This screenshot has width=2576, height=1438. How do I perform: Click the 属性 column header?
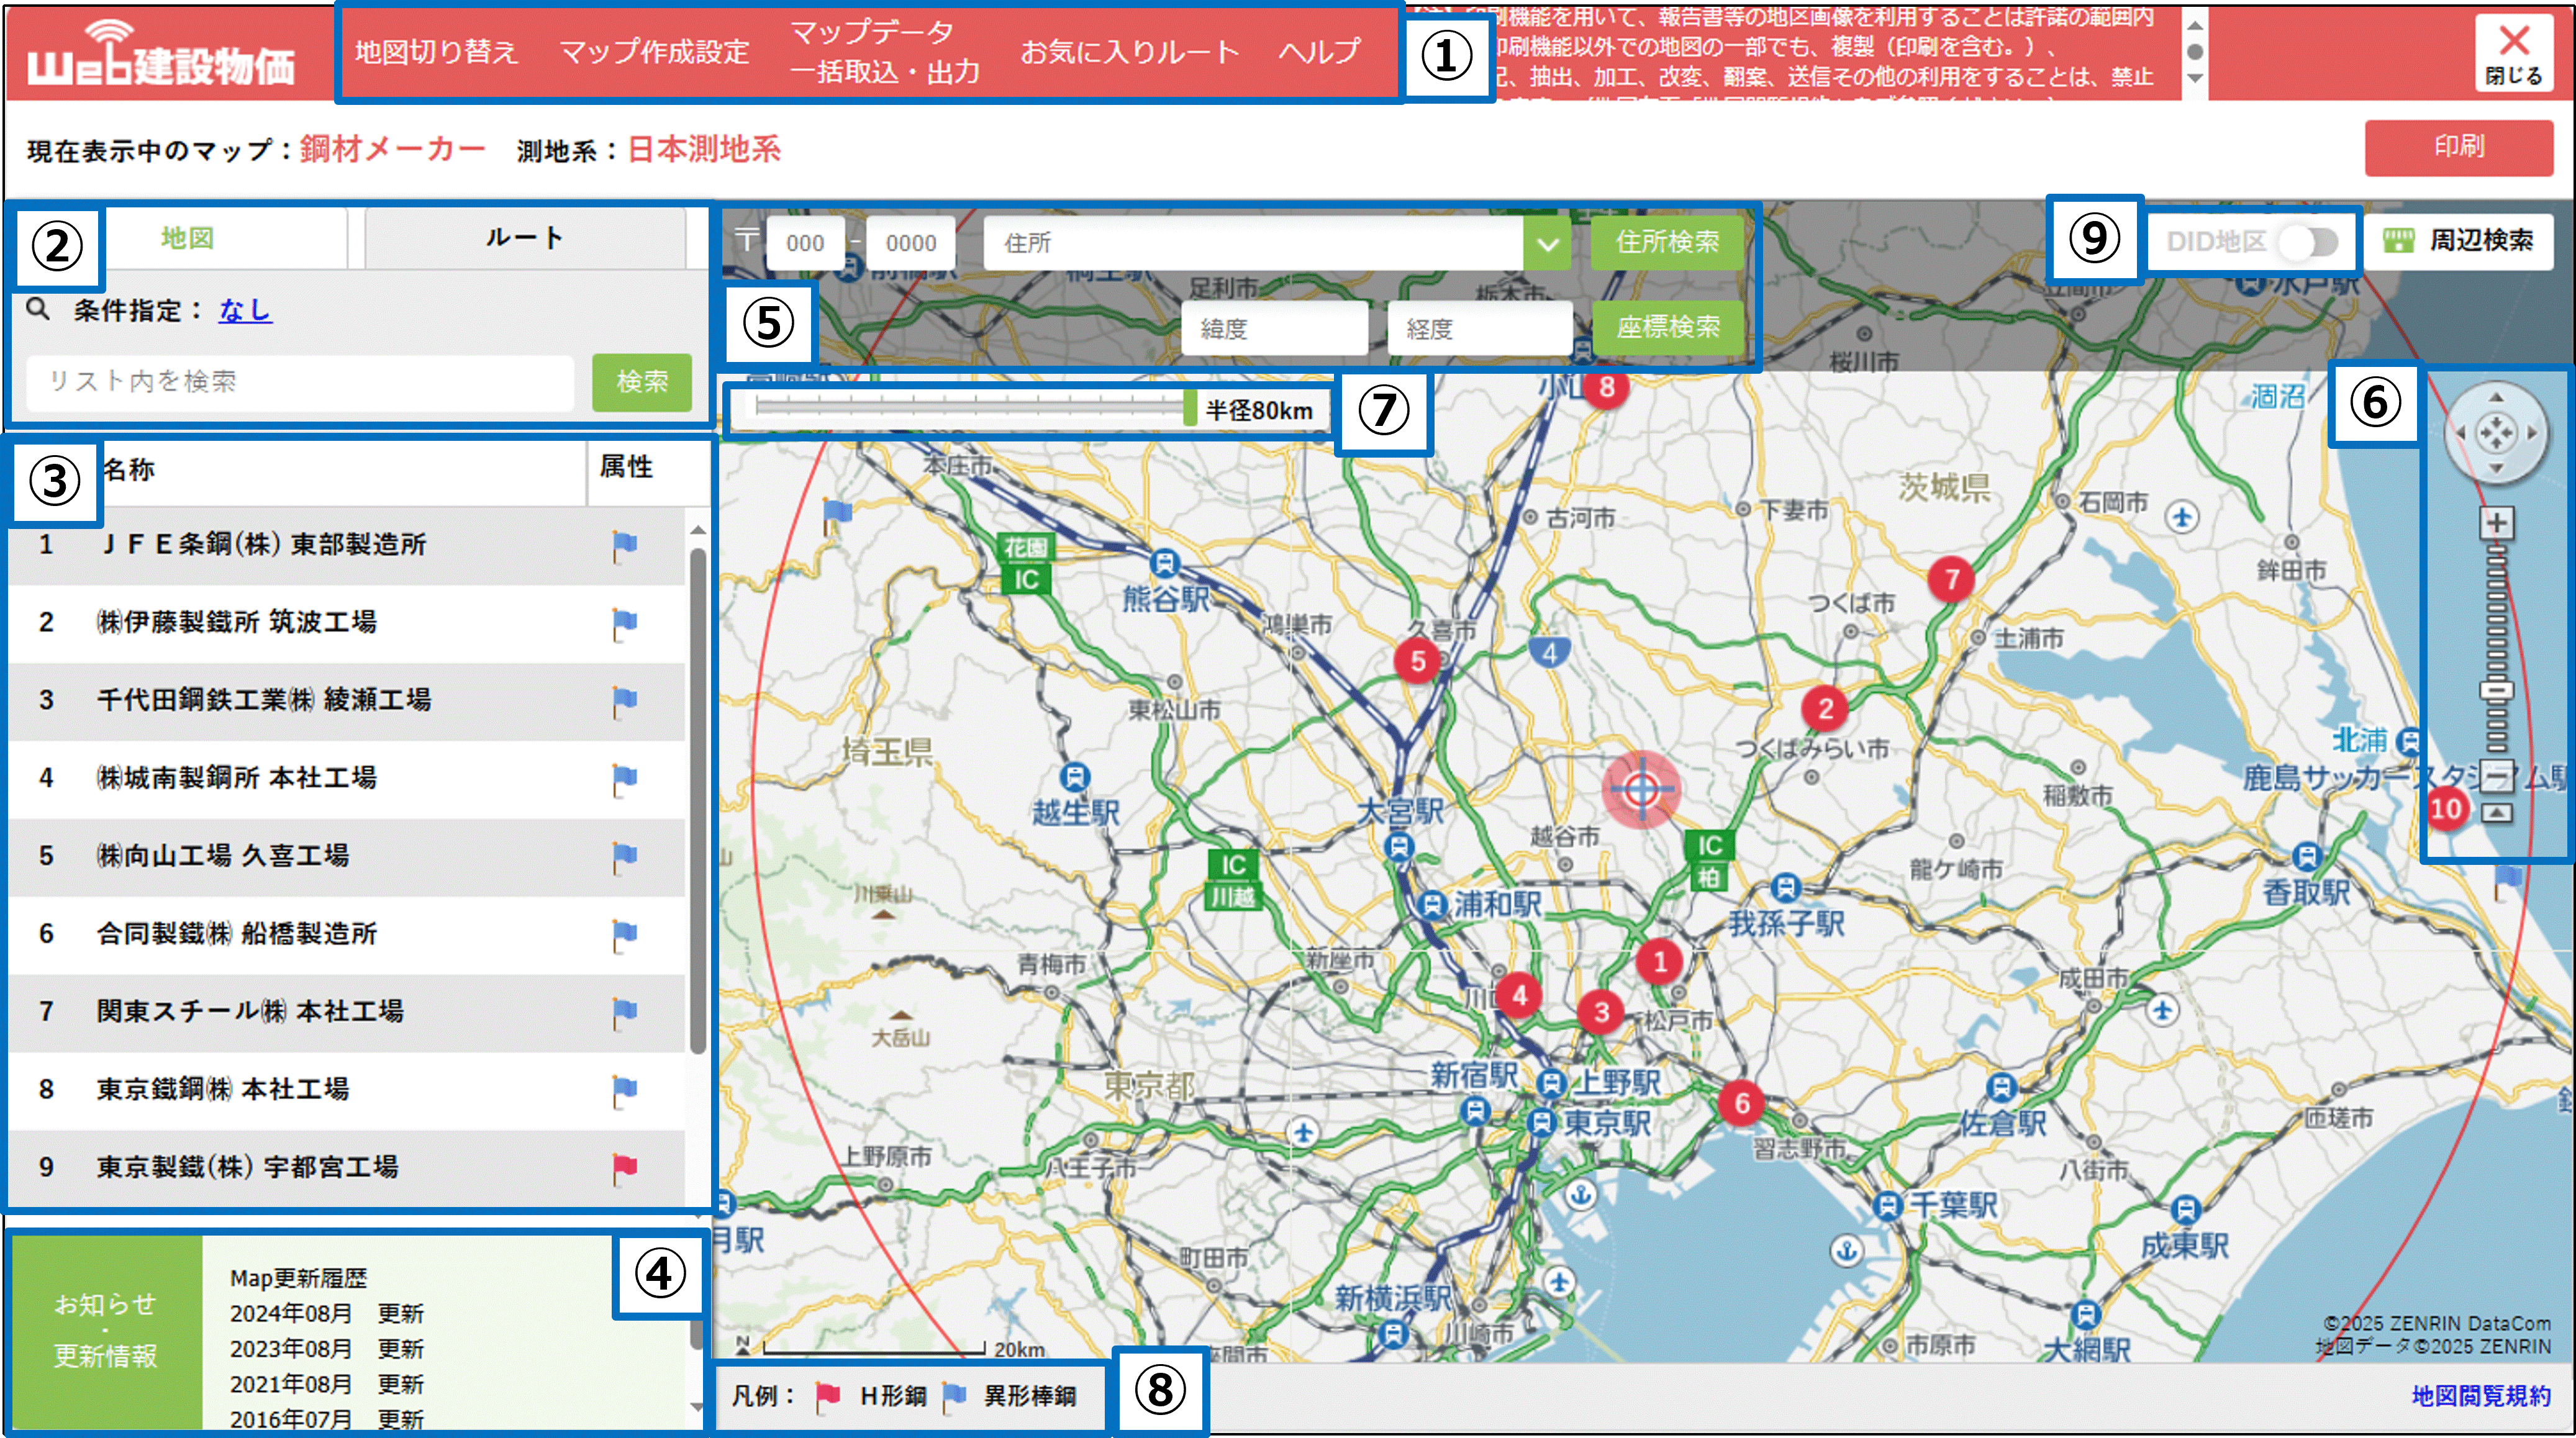tap(626, 466)
